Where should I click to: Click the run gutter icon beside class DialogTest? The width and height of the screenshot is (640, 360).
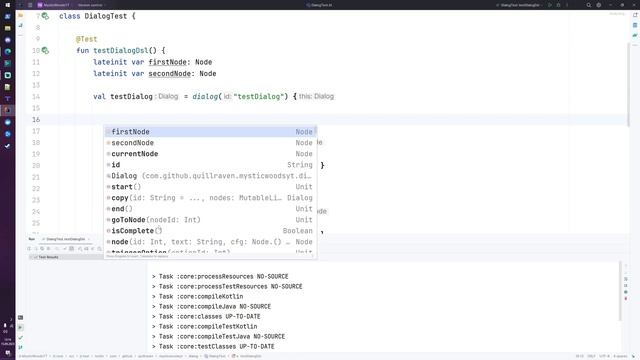click(45, 16)
